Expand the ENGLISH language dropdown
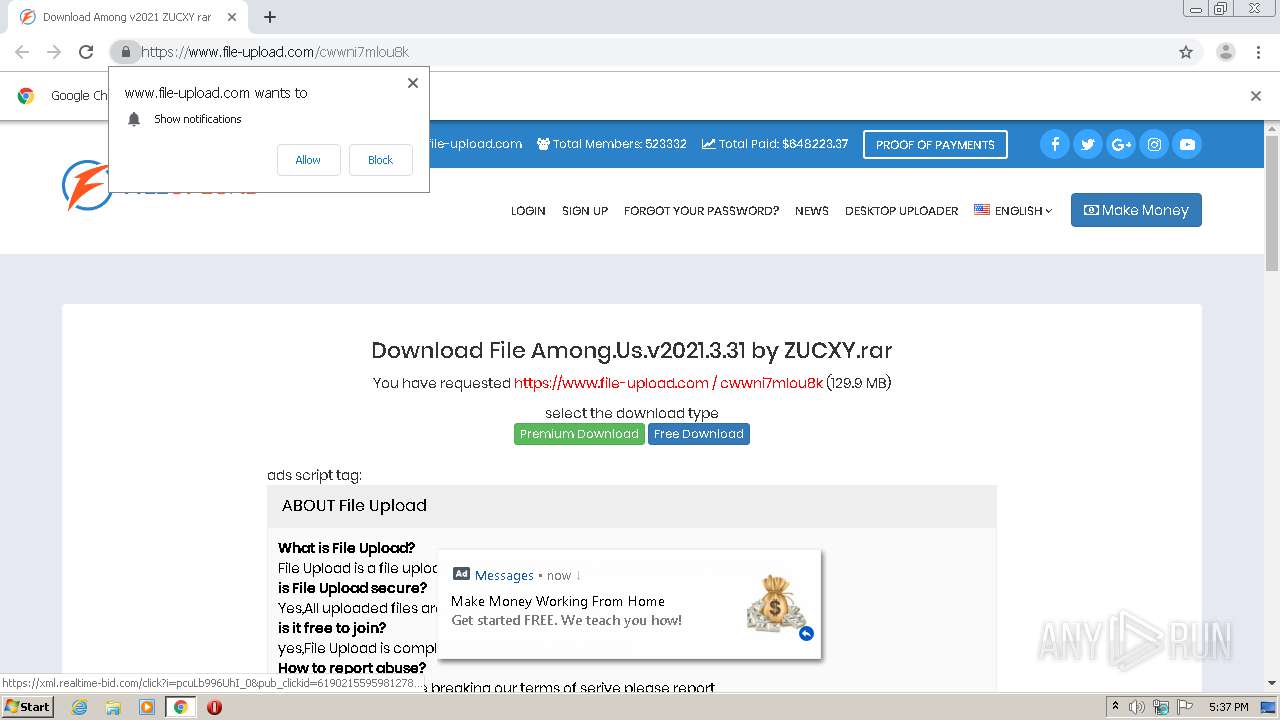Image resolution: width=1280 pixels, height=720 pixels. click(1013, 211)
